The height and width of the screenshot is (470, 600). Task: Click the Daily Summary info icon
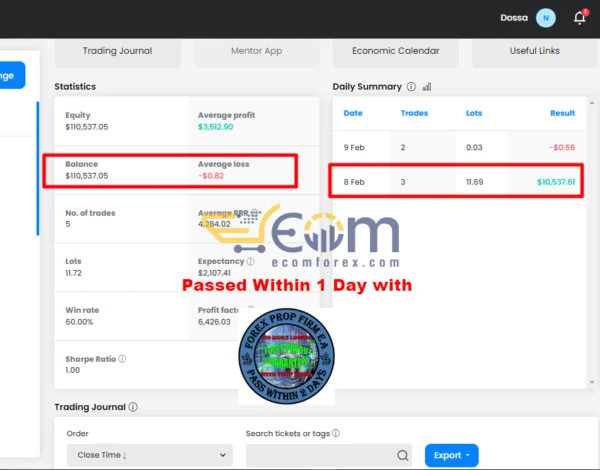point(411,86)
